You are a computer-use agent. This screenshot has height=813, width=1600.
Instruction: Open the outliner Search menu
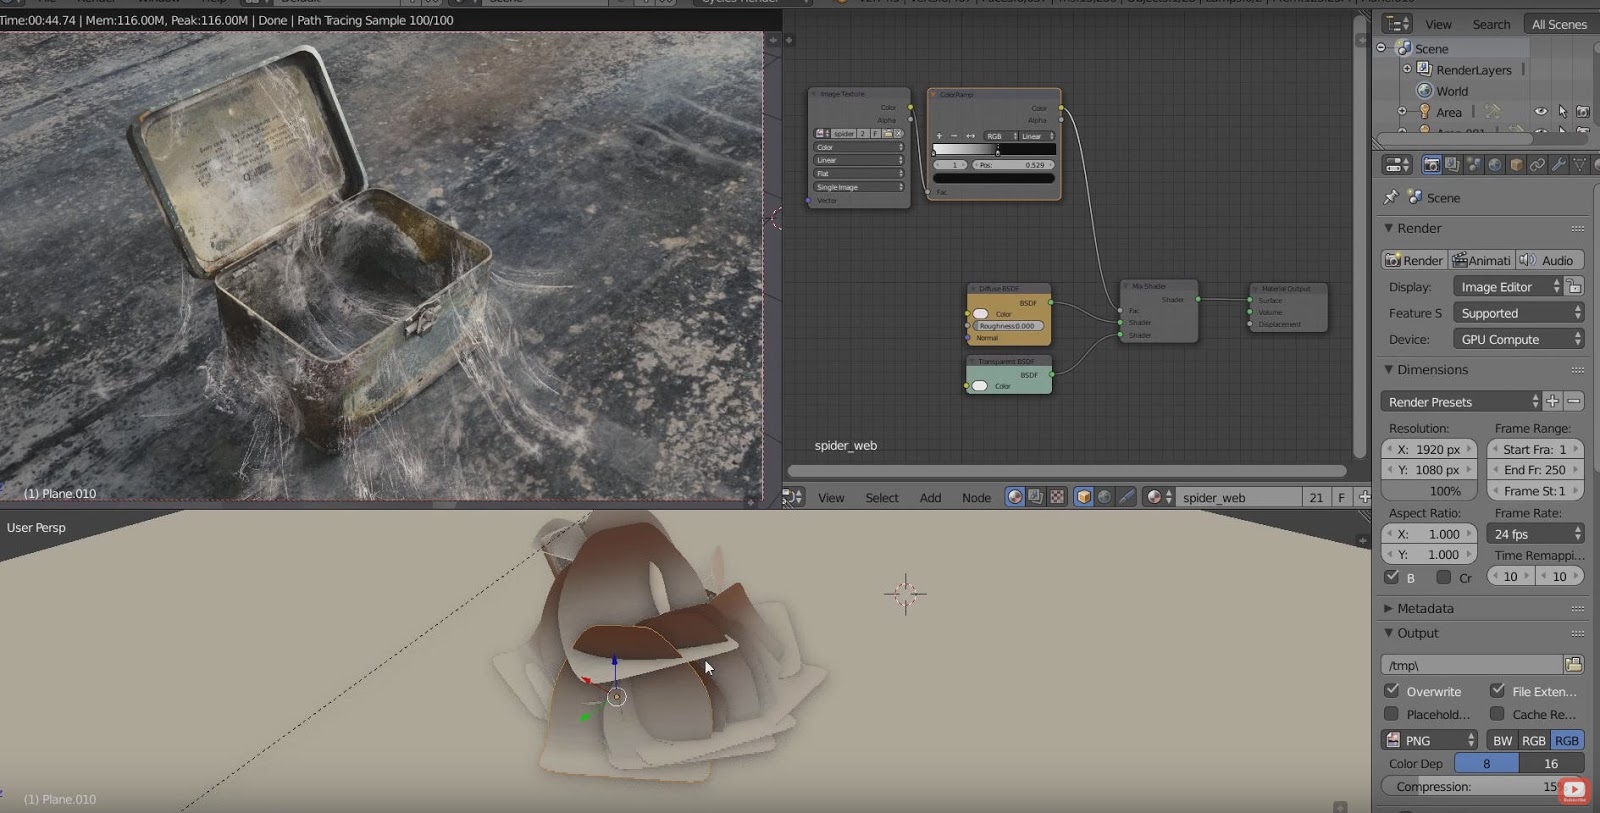(1491, 24)
